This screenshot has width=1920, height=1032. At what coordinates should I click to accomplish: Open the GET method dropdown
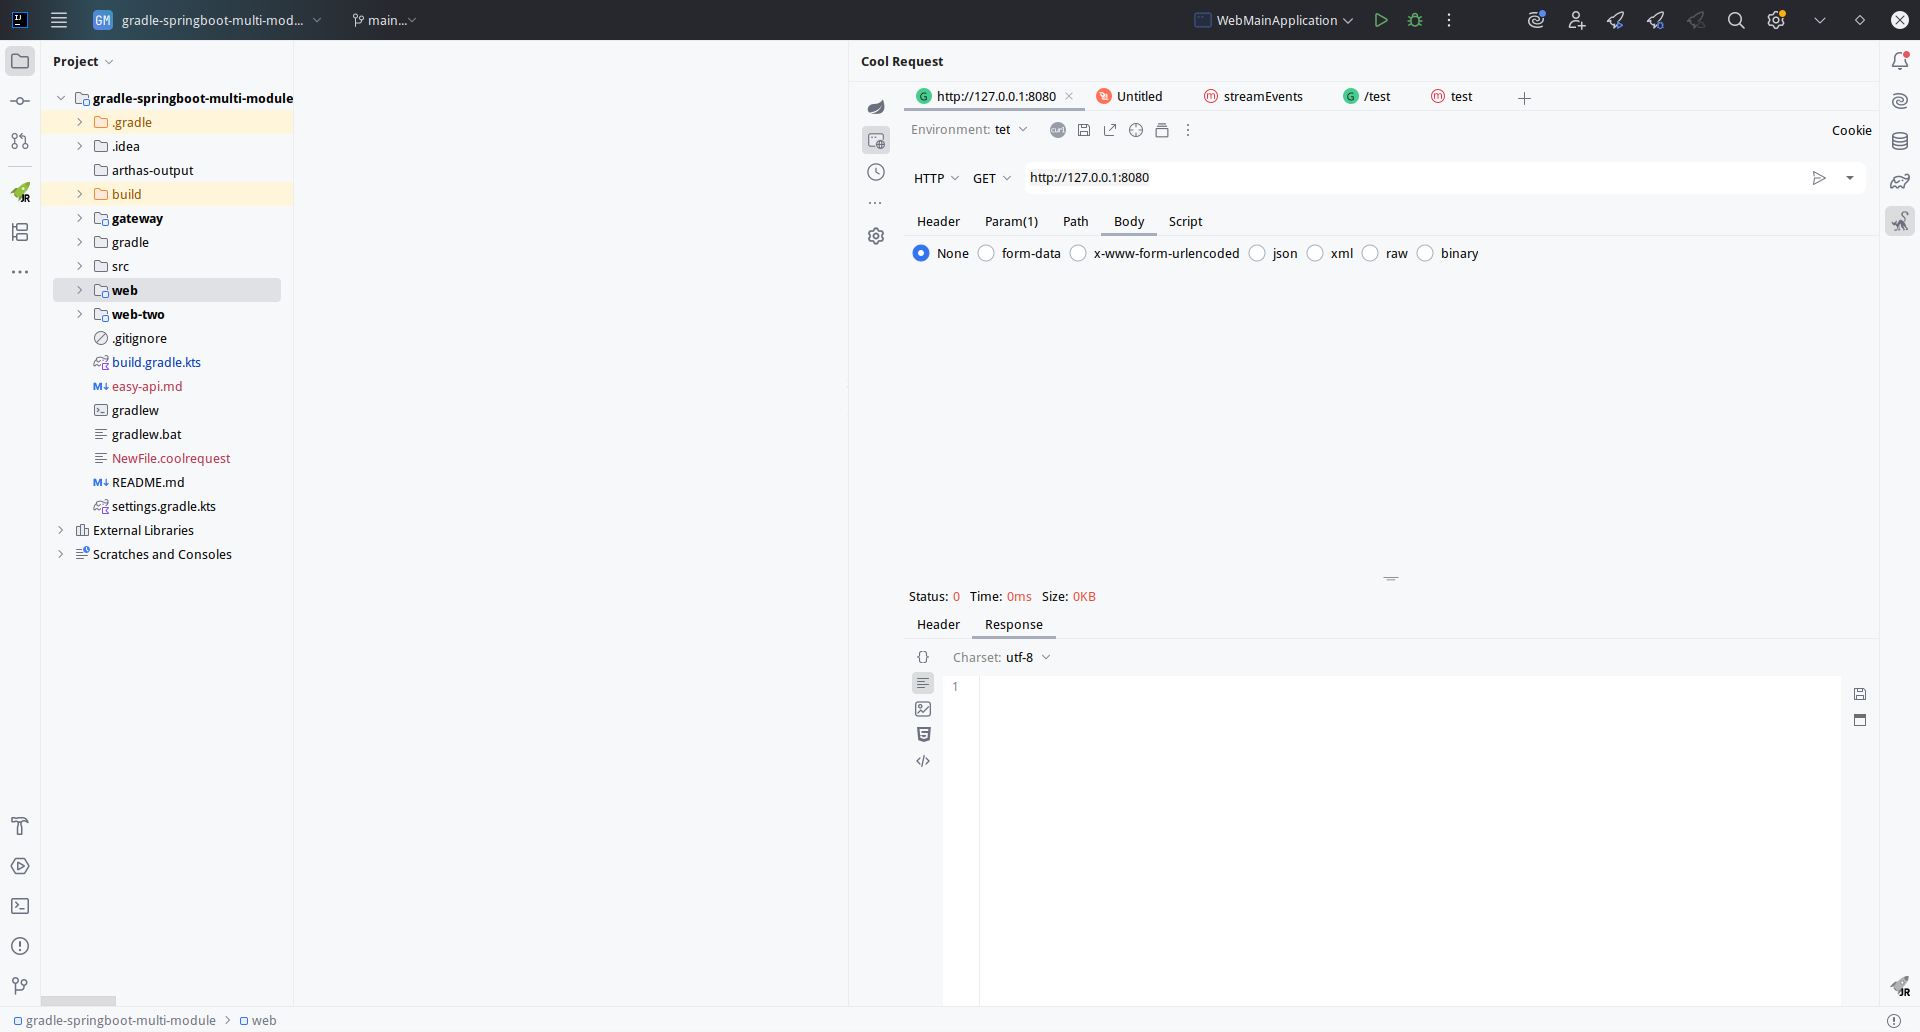point(992,178)
